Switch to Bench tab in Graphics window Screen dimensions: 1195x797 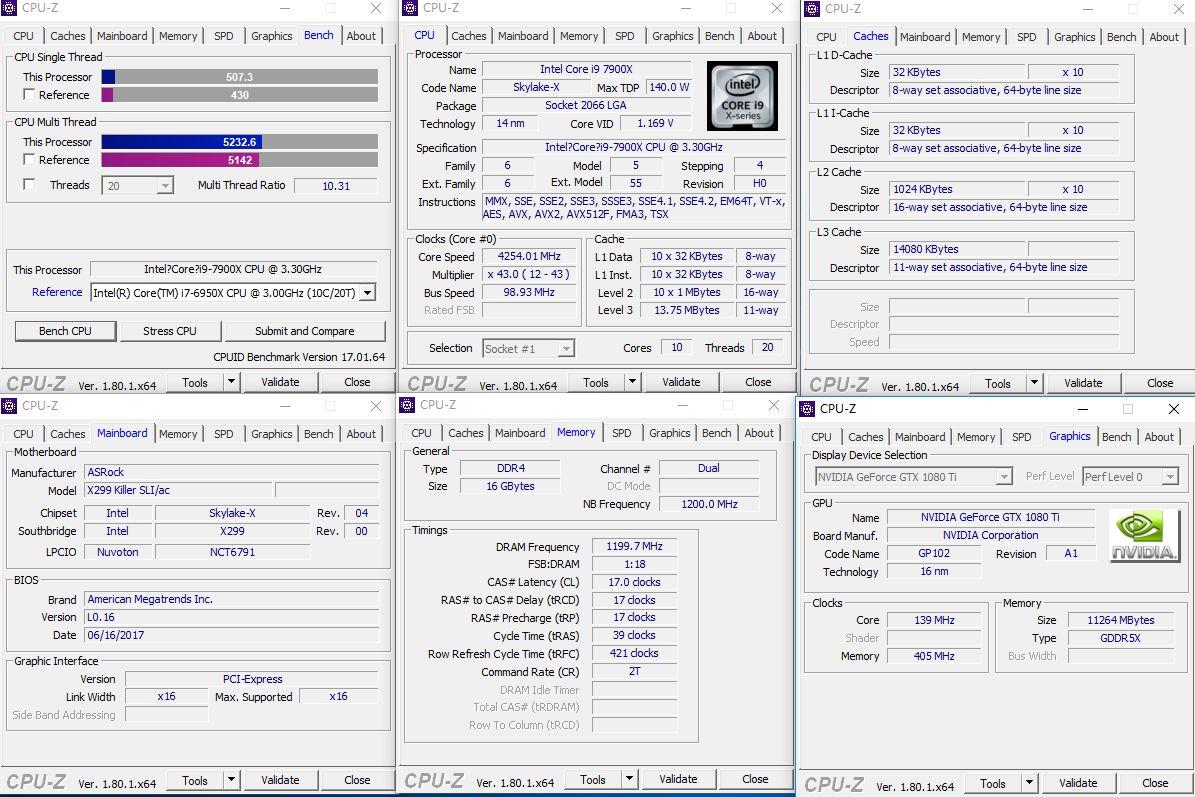coord(1117,437)
